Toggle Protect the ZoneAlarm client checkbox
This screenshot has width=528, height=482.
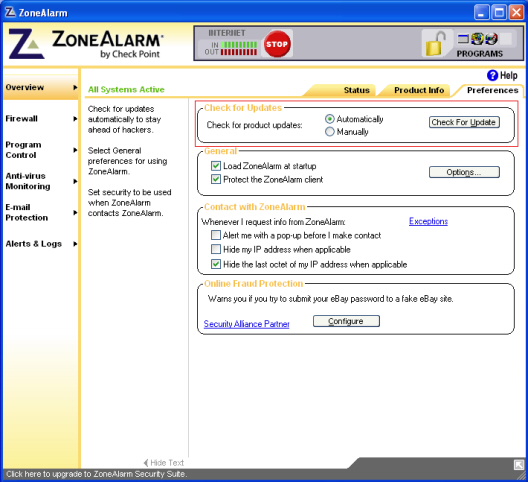tap(216, 179)
